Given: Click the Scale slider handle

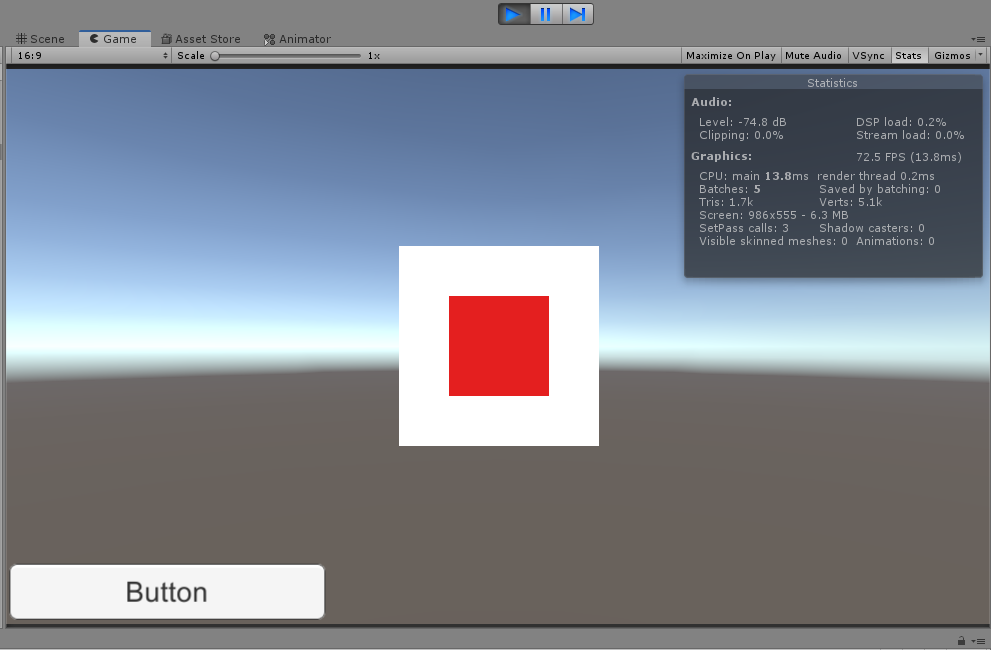Looking at the screenshot, I should tap(215, 56).
